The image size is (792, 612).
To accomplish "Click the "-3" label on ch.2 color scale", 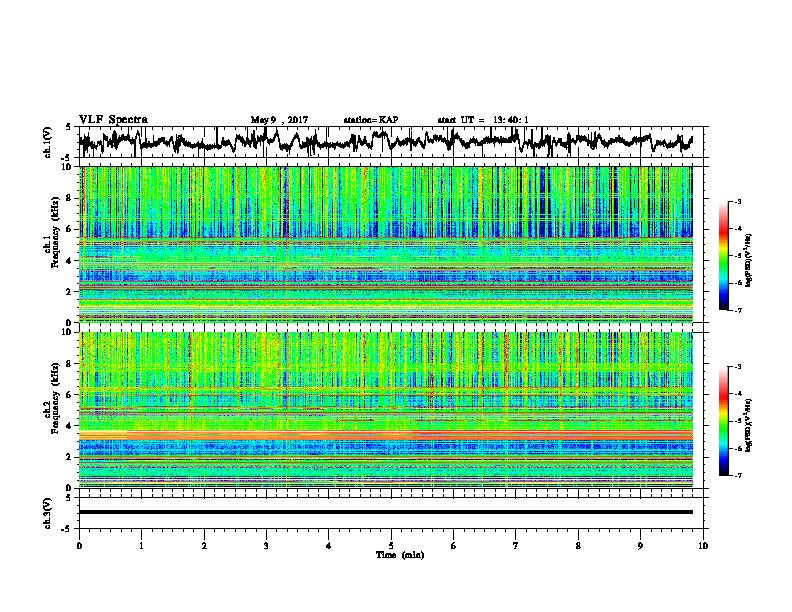I will pos(737,367).
